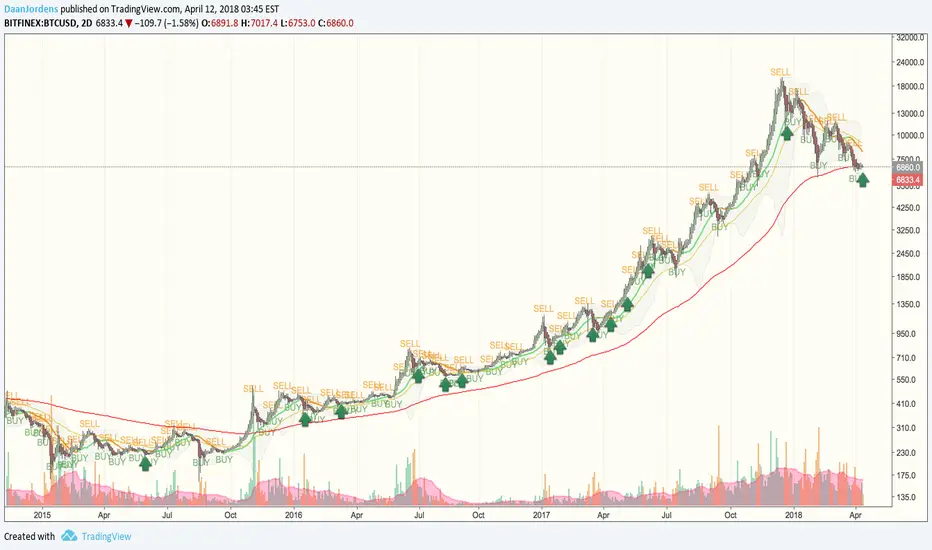932x550 pixels.
Task: Select the BITFINEX:BTCUSD, 2D symbol title
Action: [47, 23]
